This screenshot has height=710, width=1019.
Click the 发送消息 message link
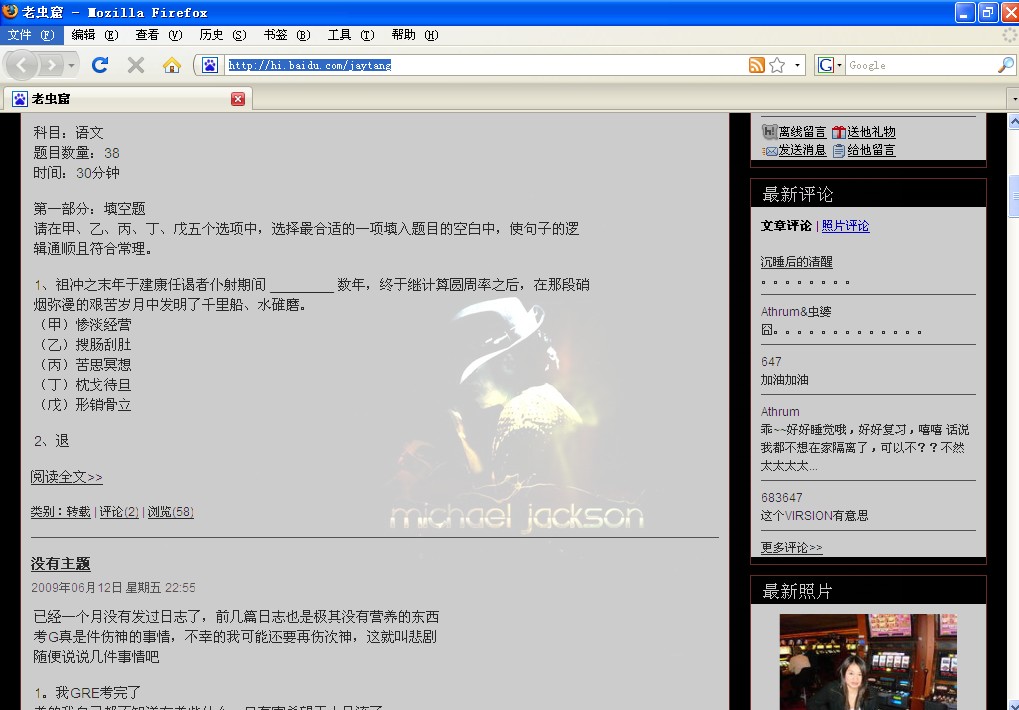pos(802,150)
